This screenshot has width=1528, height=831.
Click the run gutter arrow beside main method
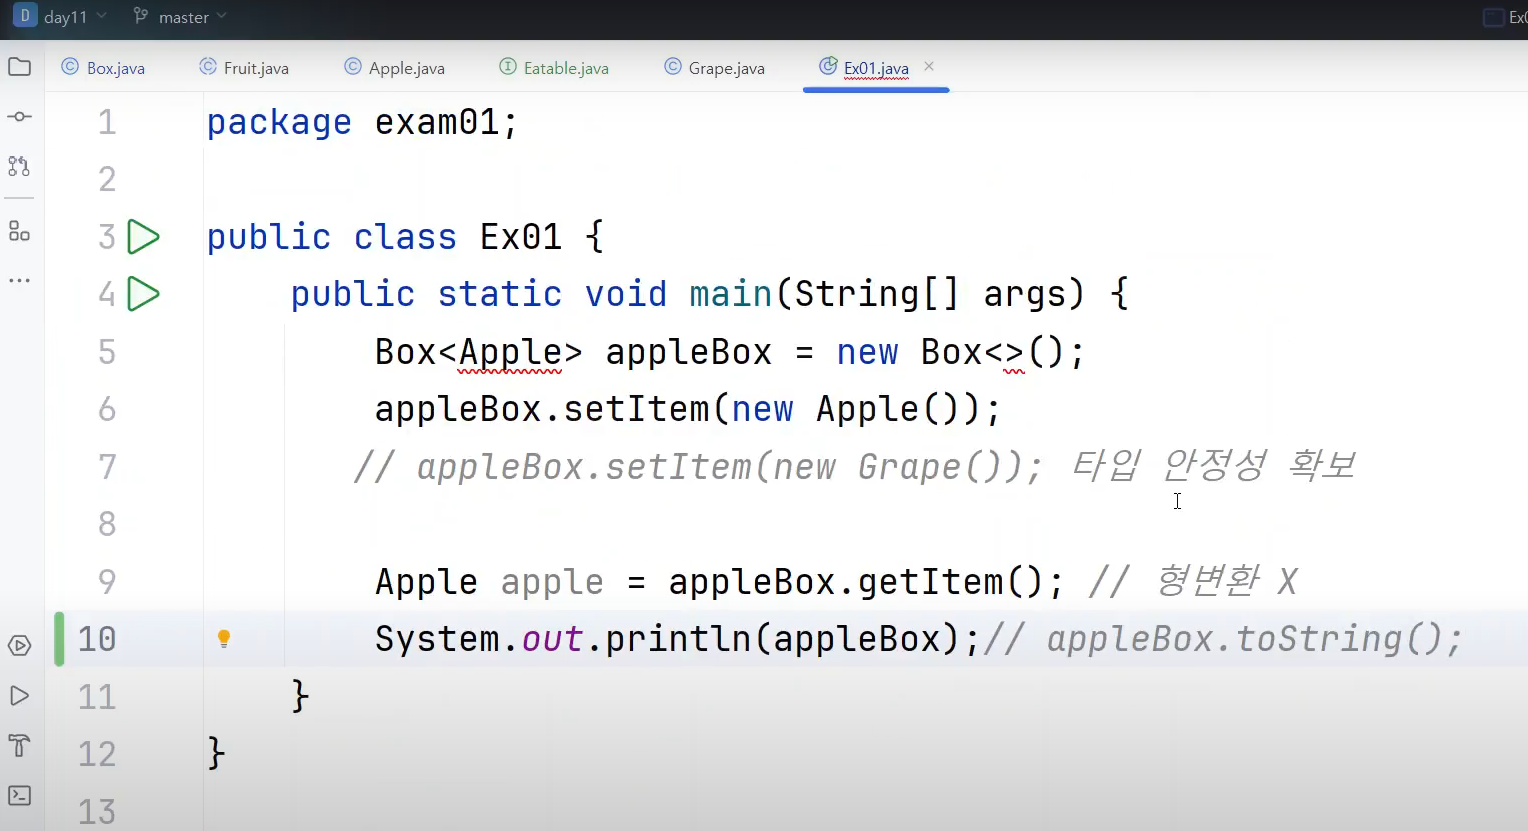pos(144,294)
